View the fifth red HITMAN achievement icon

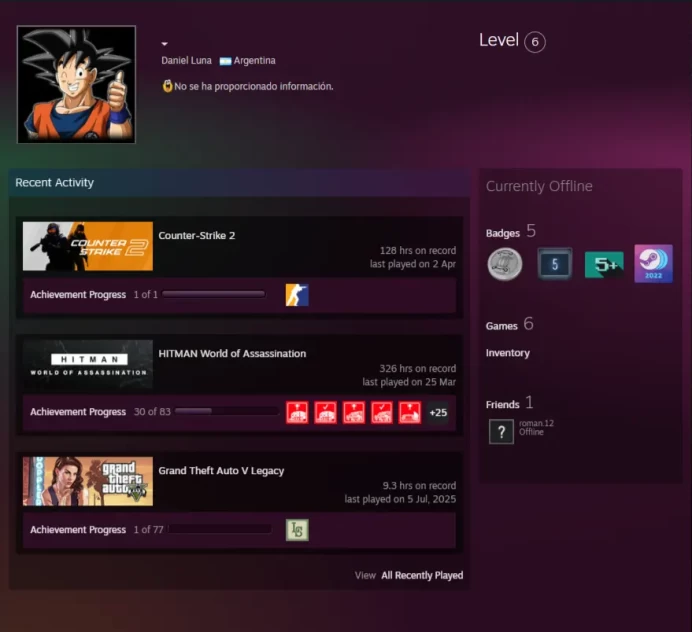tap(410, 413)
